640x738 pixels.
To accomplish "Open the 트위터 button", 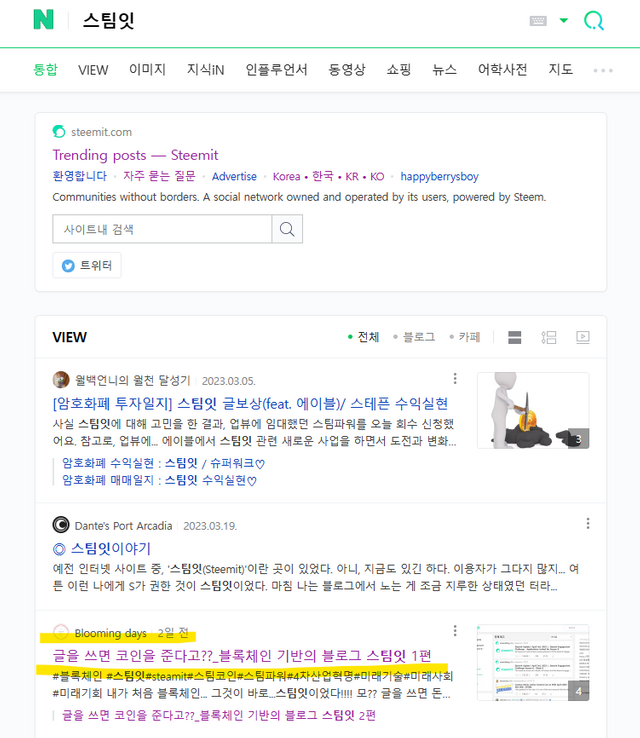I will coord(87,265).
